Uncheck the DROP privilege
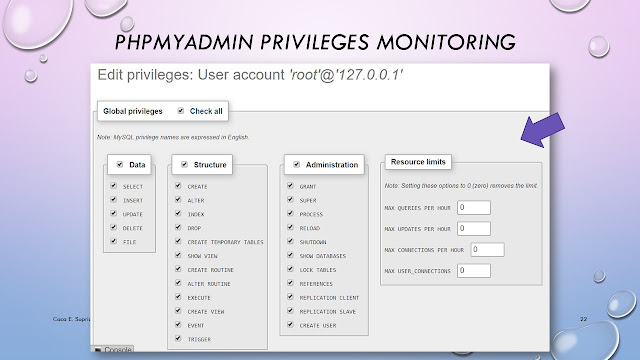This screenshot has height=360, width=640. [178, 227]
